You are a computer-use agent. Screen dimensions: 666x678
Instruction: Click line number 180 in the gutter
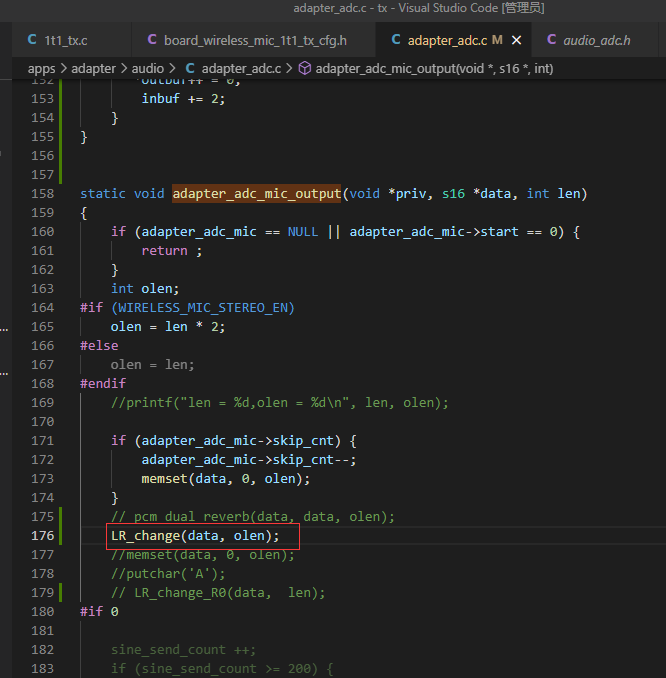[x=42, y=612]
